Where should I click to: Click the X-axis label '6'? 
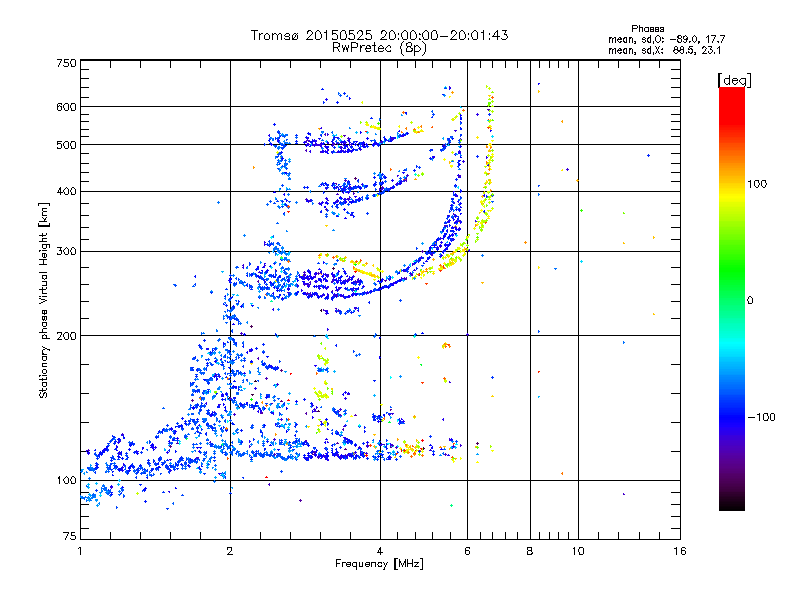pyautogui.click(x=467, y=551)
